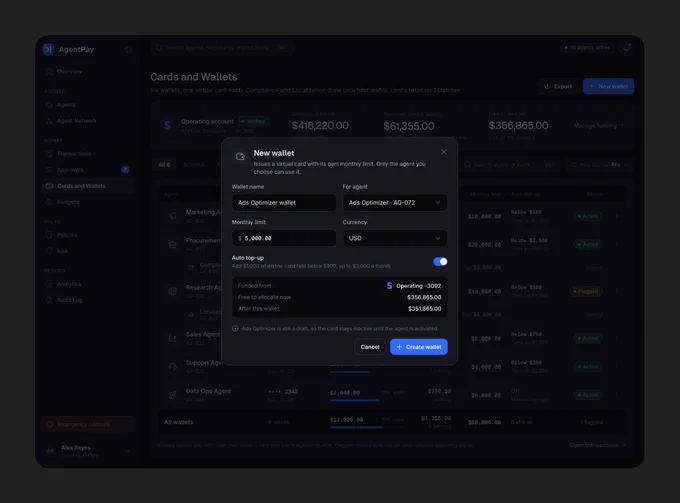This screenshot has width=680, height=503.
Task: Click the Emergency controls button
Action: [87, 424]
